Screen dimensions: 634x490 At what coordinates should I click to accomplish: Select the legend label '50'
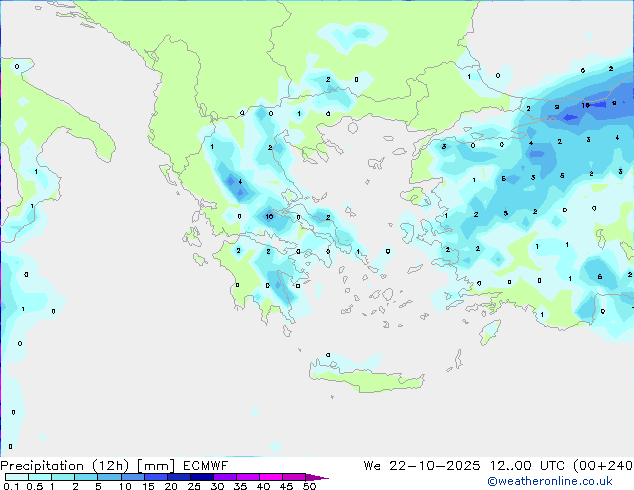pos(309,486)
